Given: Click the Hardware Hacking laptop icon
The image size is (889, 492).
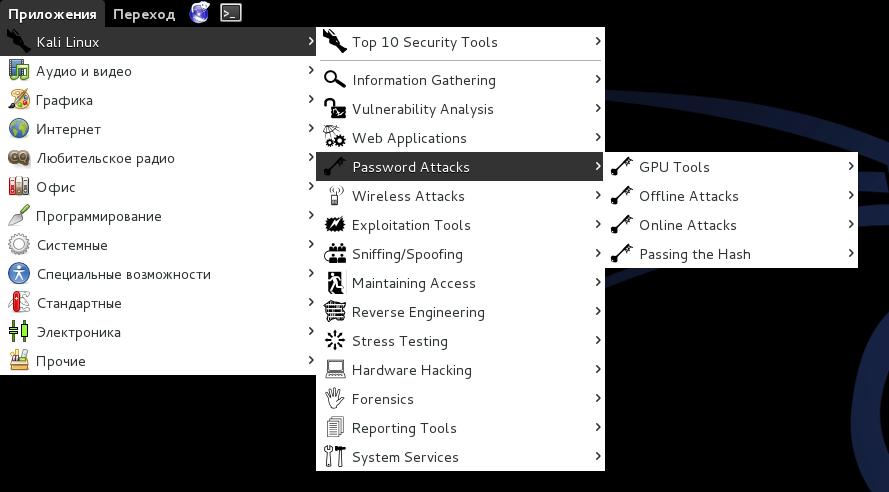Looking at the screenshot, I should [x=335, y=370].
